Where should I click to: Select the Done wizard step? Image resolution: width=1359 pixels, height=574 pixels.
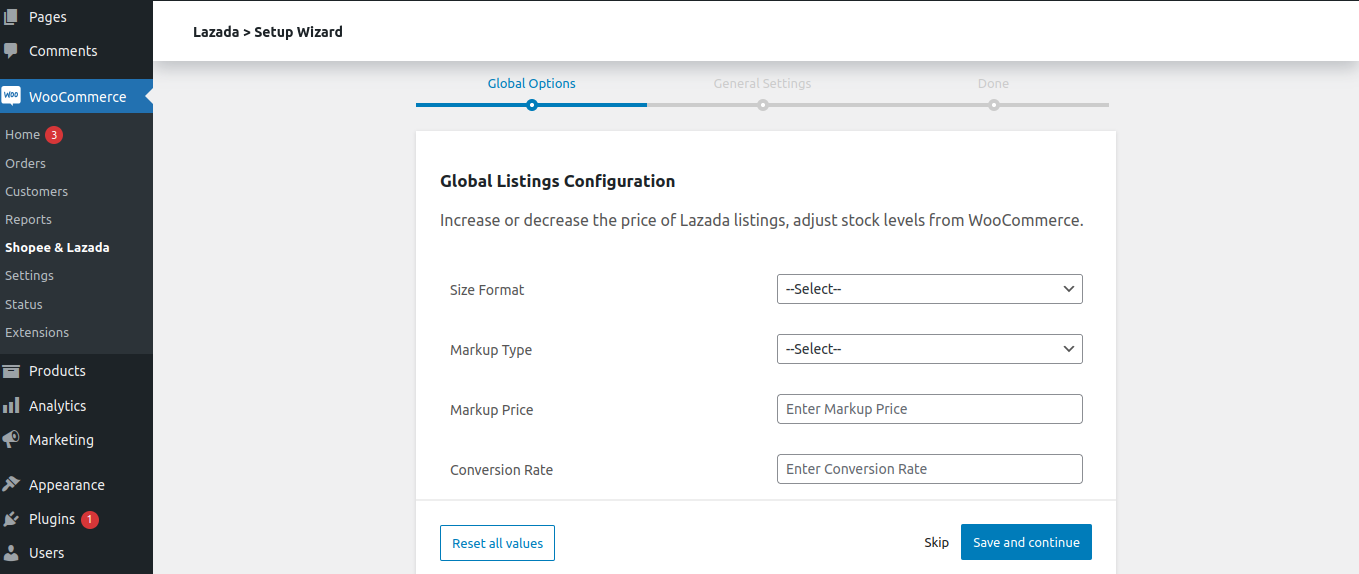[x=993, y=84]
